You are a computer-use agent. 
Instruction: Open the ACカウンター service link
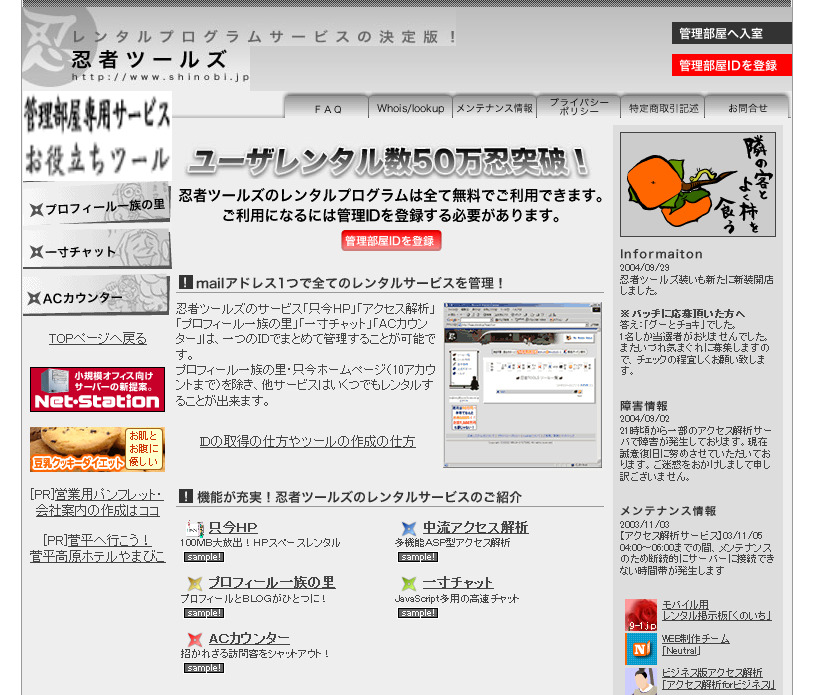click(249, 638)
